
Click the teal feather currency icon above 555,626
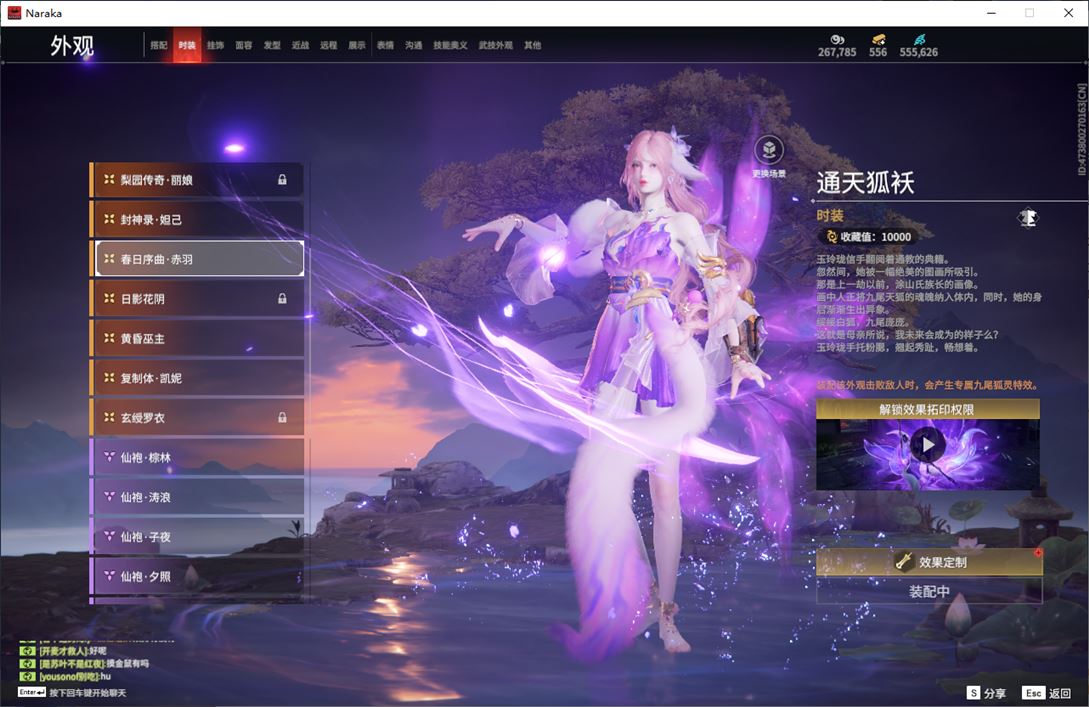tap(919, 40)
